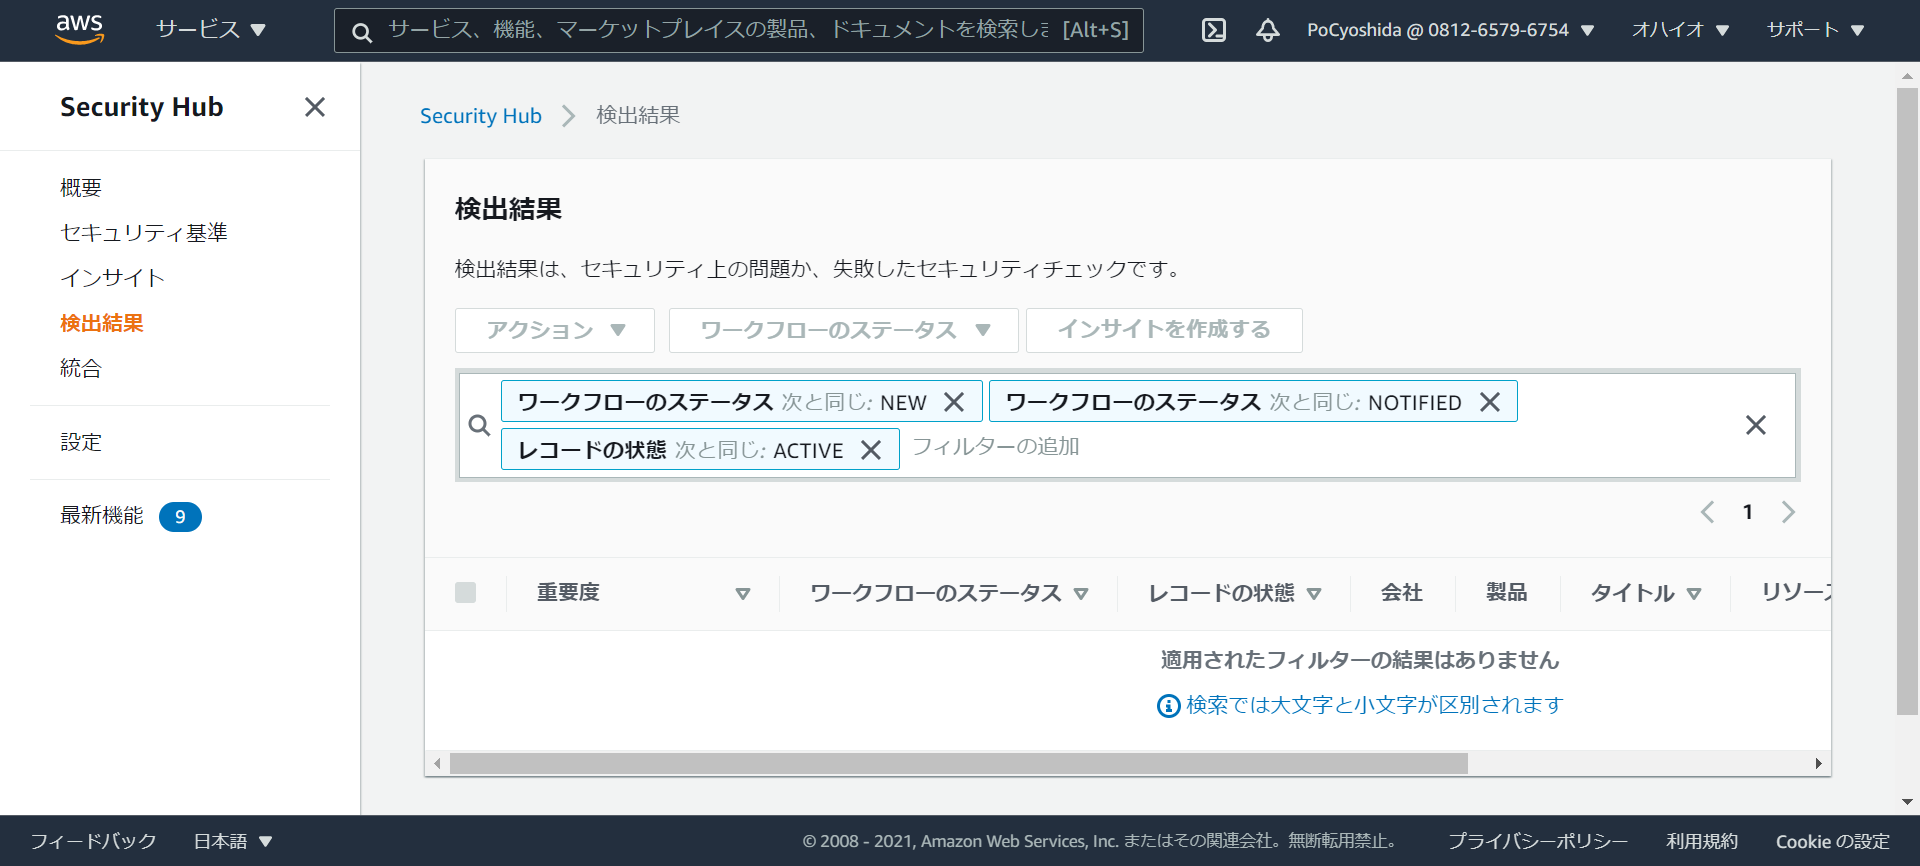1920x866 pixels.
Task: Open the PoCyoshida account dropdown
Action: (x=1450, y=30)
